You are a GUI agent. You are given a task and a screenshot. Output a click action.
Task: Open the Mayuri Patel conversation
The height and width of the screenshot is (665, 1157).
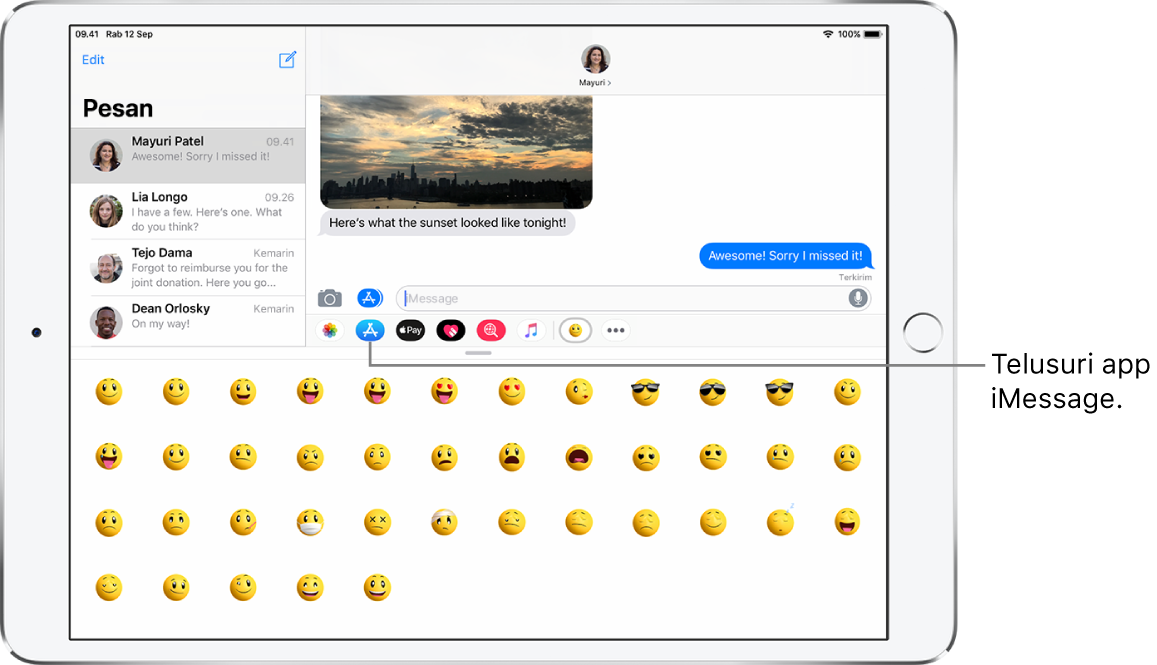click(x=188, y=156)
